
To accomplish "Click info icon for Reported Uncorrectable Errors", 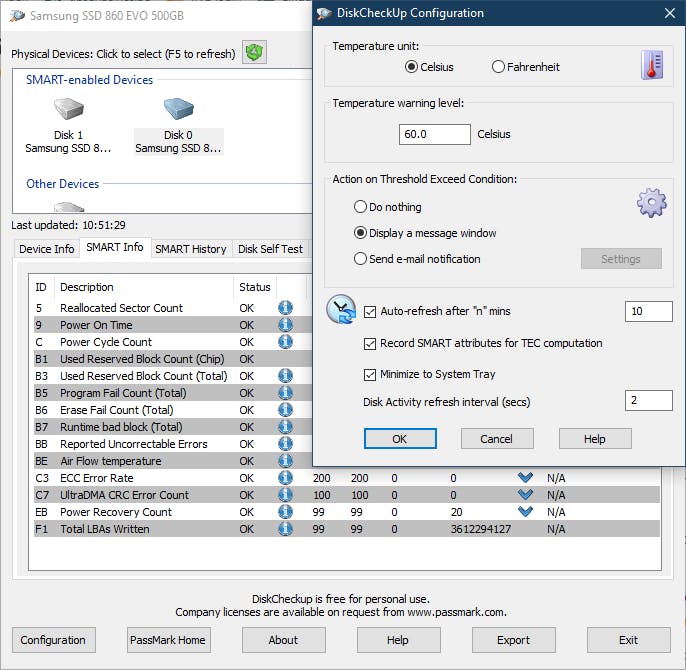I will click(285, 444).
